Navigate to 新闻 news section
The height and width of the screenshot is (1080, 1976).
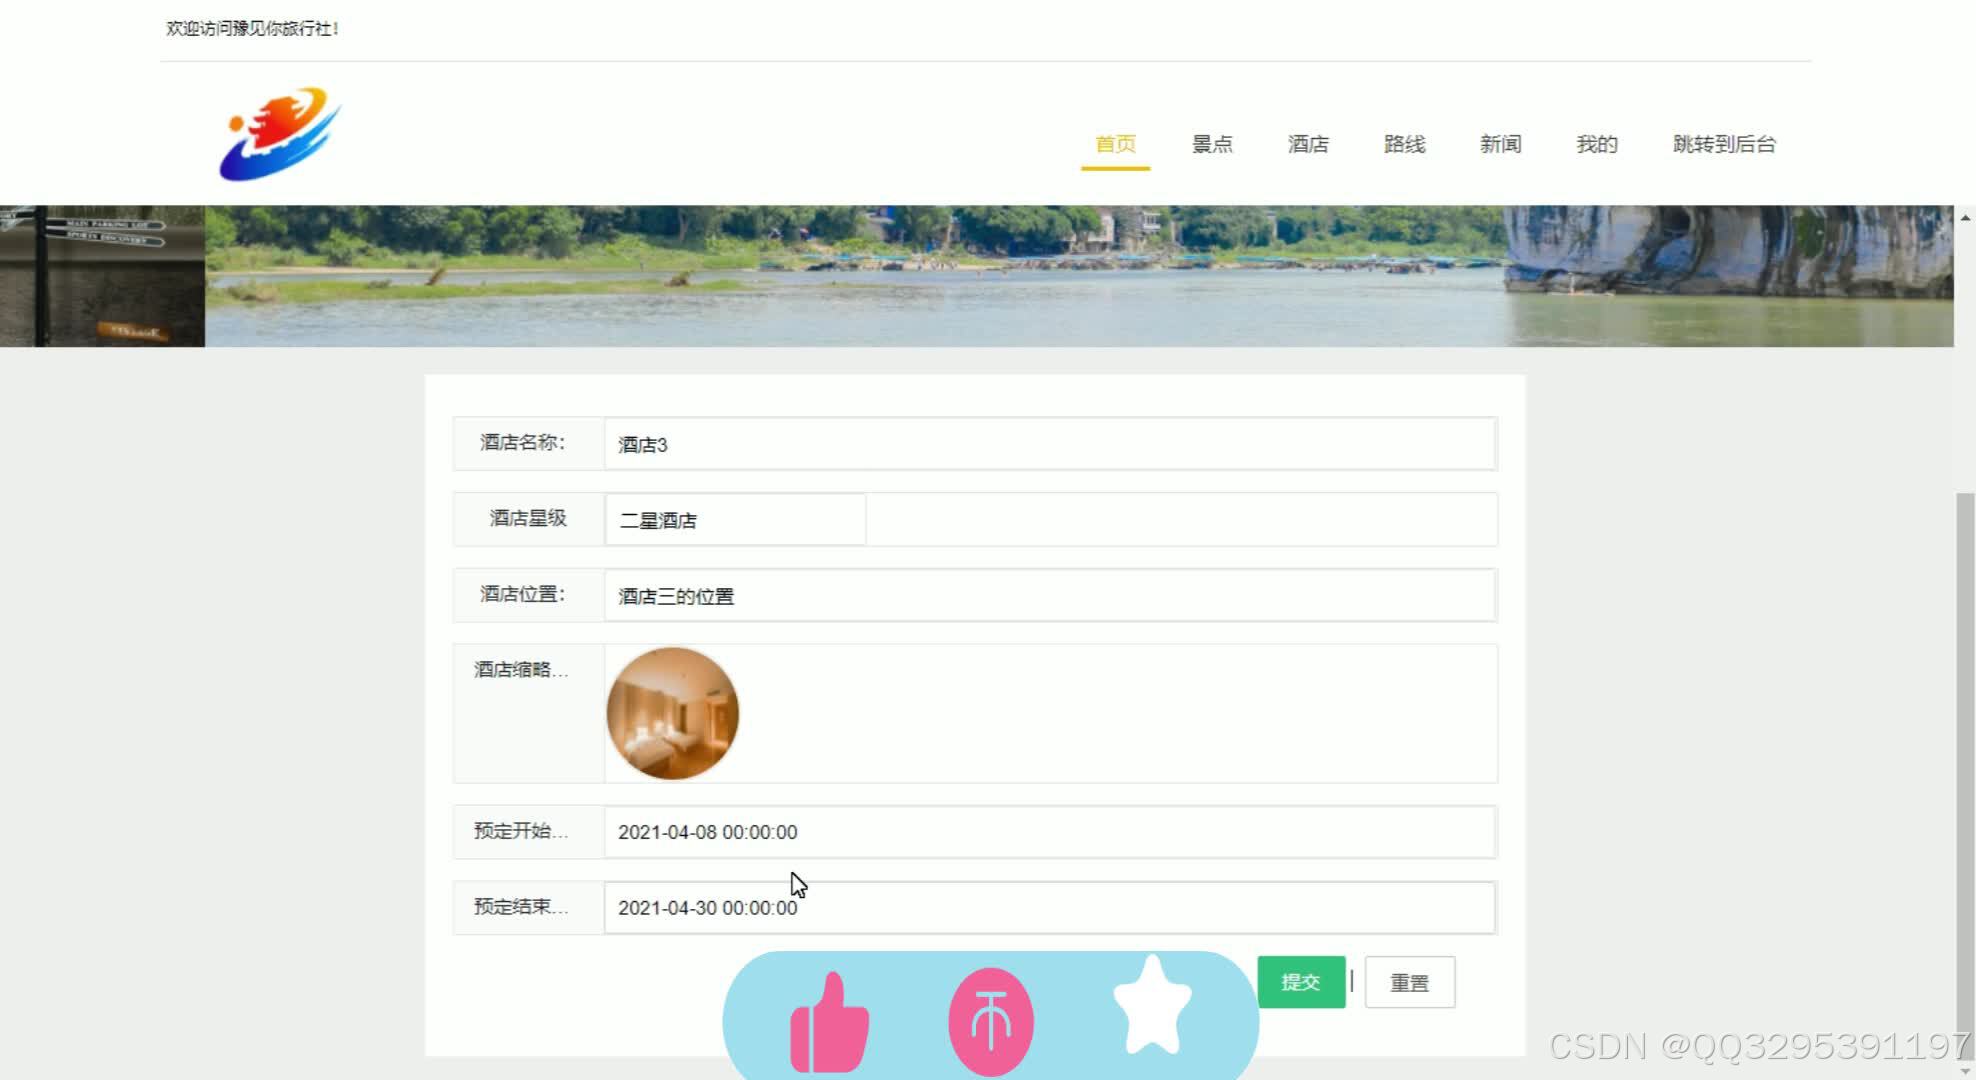(x=1500, y=145)
